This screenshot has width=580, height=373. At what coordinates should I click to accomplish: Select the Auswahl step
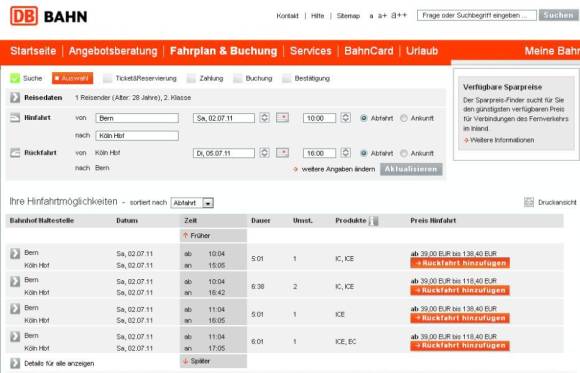[x=72, y=78]
